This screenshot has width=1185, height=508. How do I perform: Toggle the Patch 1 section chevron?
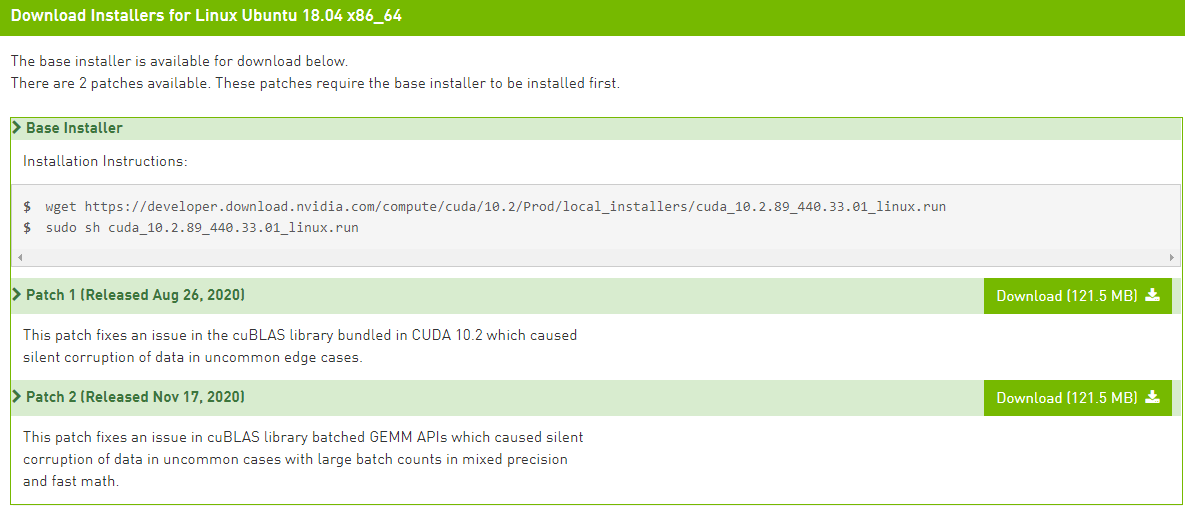click(x=17, y=295)
